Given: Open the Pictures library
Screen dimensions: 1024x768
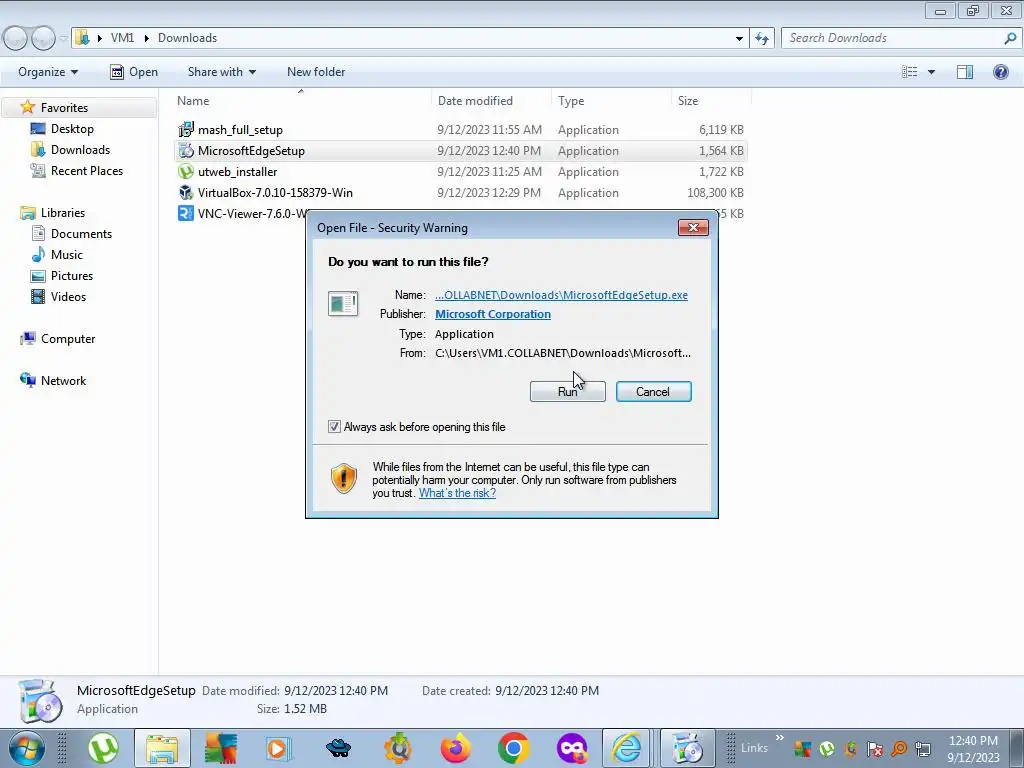Looking at the screenshot, I should tap(72, 276).
